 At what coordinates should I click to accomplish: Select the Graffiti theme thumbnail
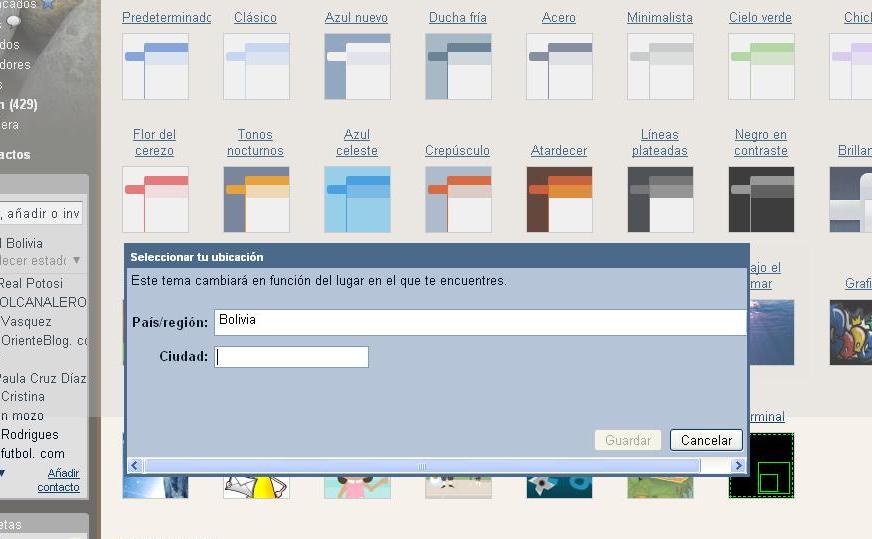pos(850,333)
